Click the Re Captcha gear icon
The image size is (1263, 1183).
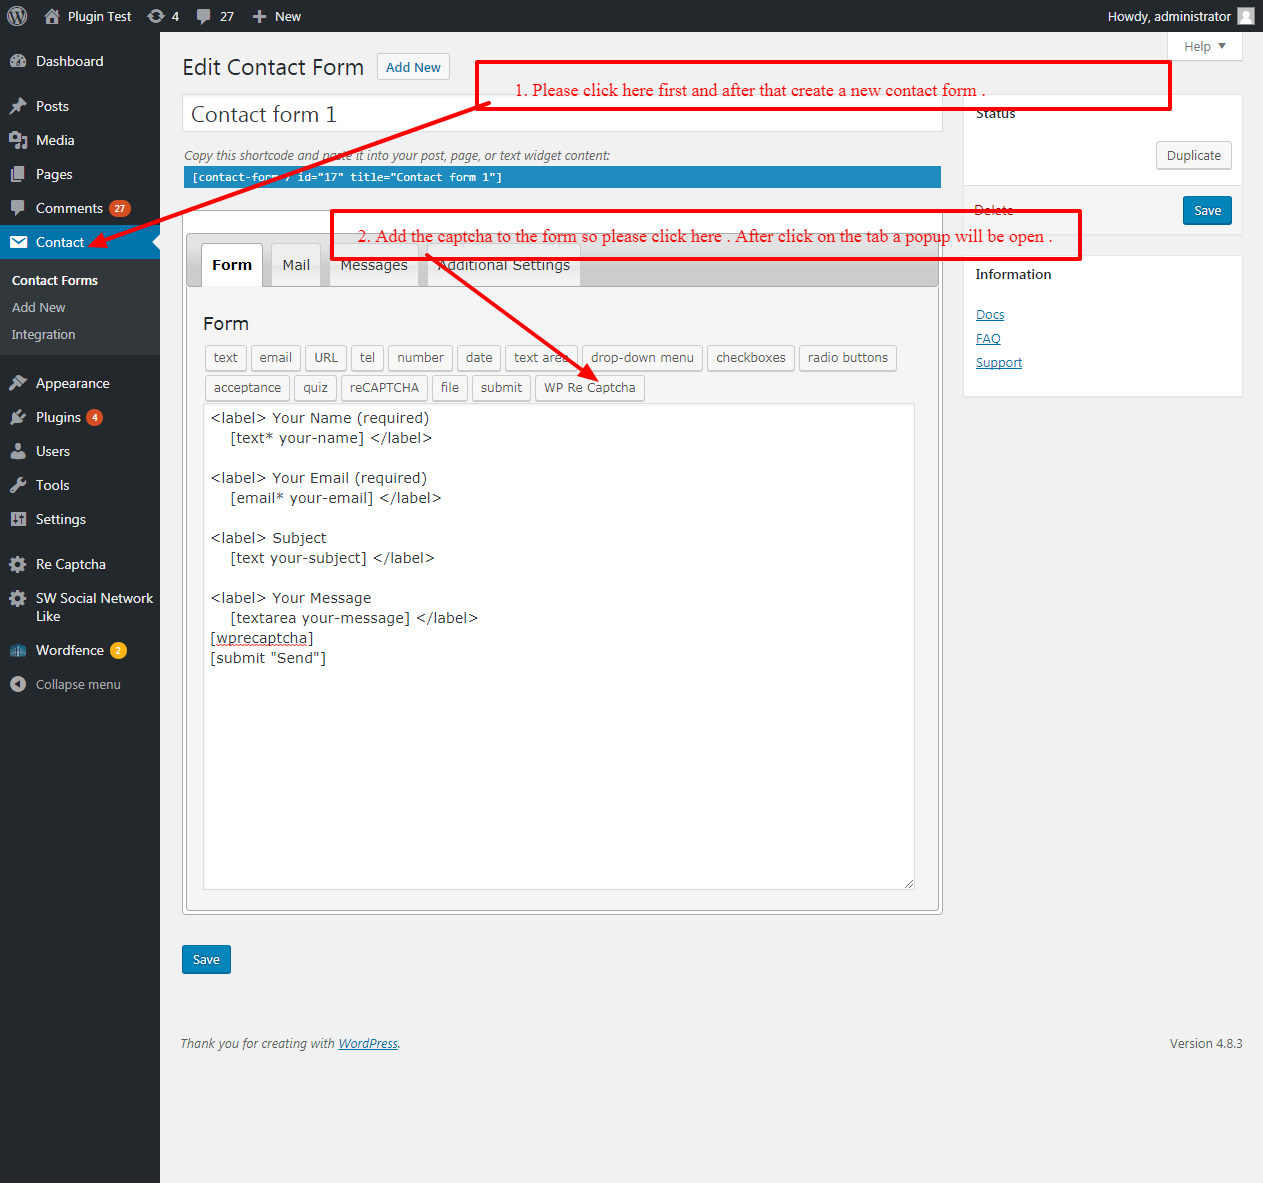[18, 564]
